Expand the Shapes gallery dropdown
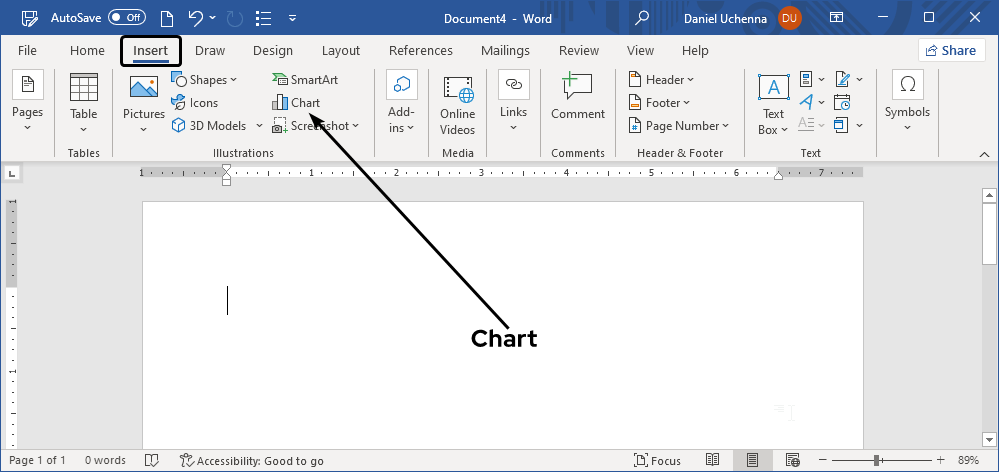The image size is (999, 472). tap(233, 80)
